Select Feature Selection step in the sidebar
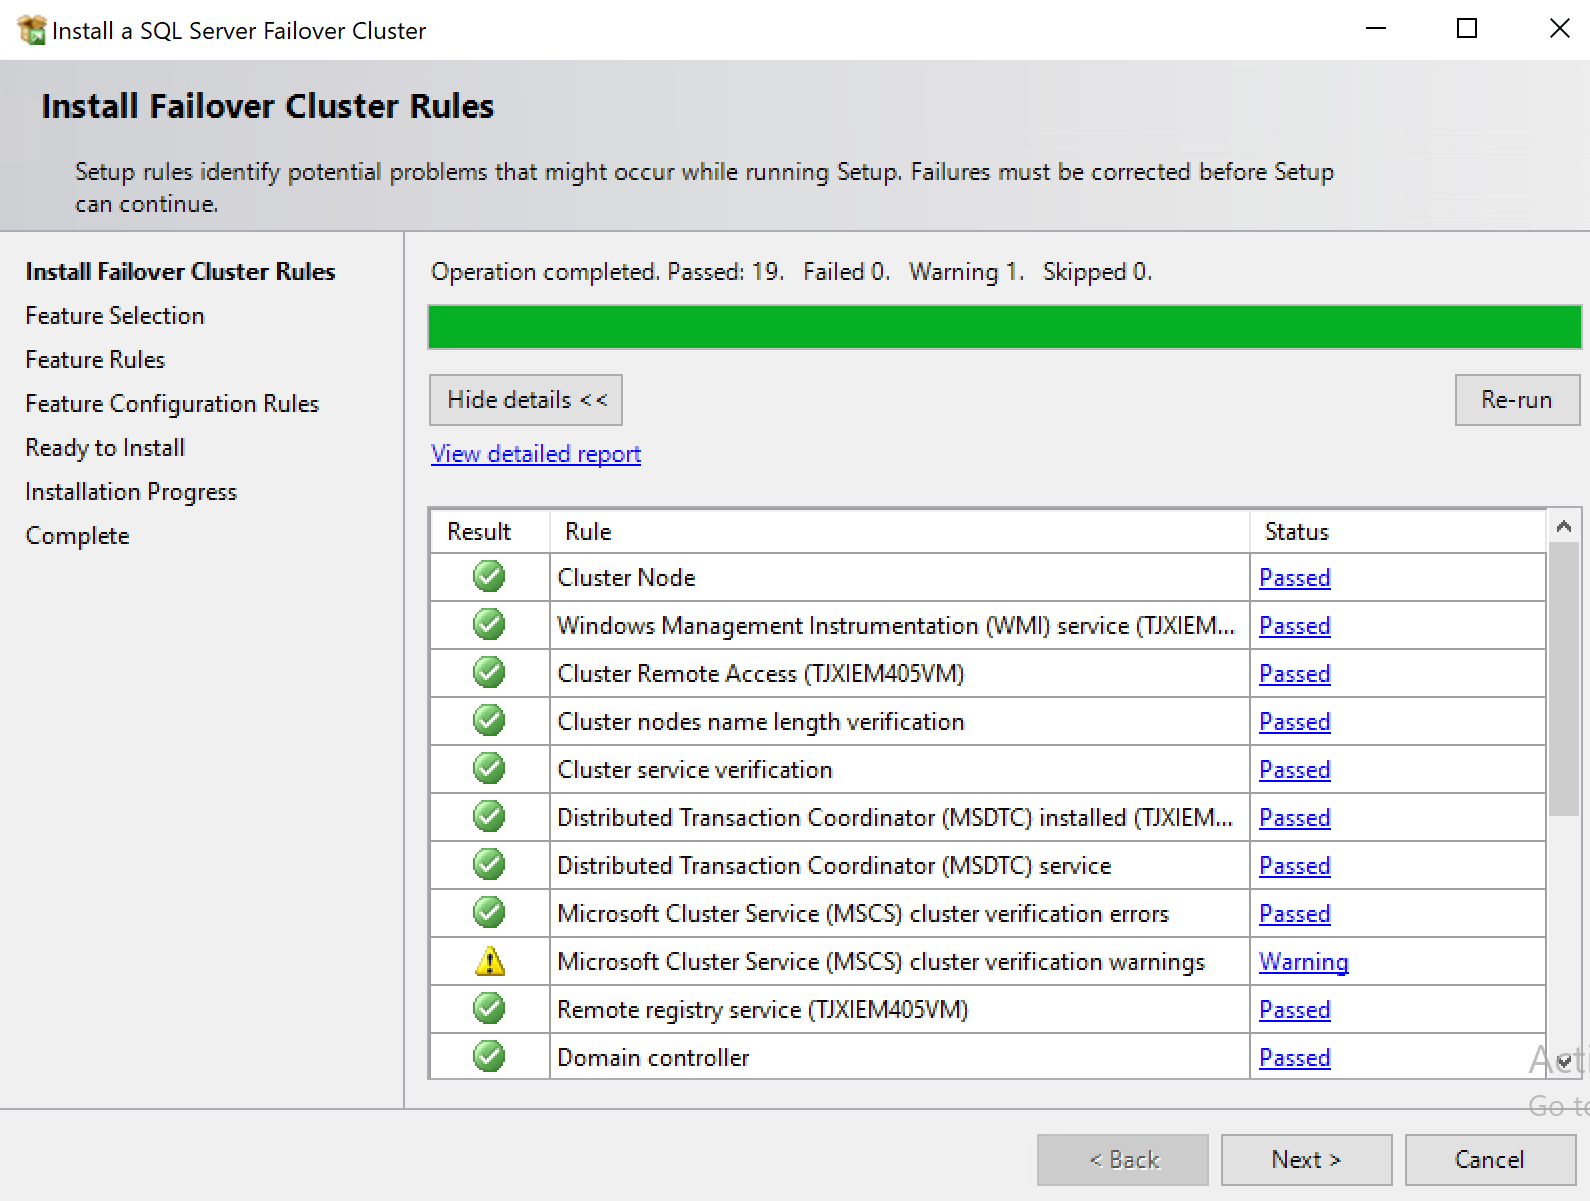 tap(115, 316)
